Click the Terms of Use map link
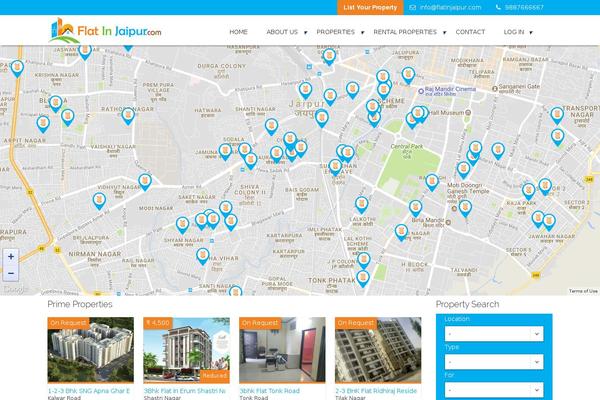Image resolution: width=600 pixels, height=400 pixels. tap(583, 291)
